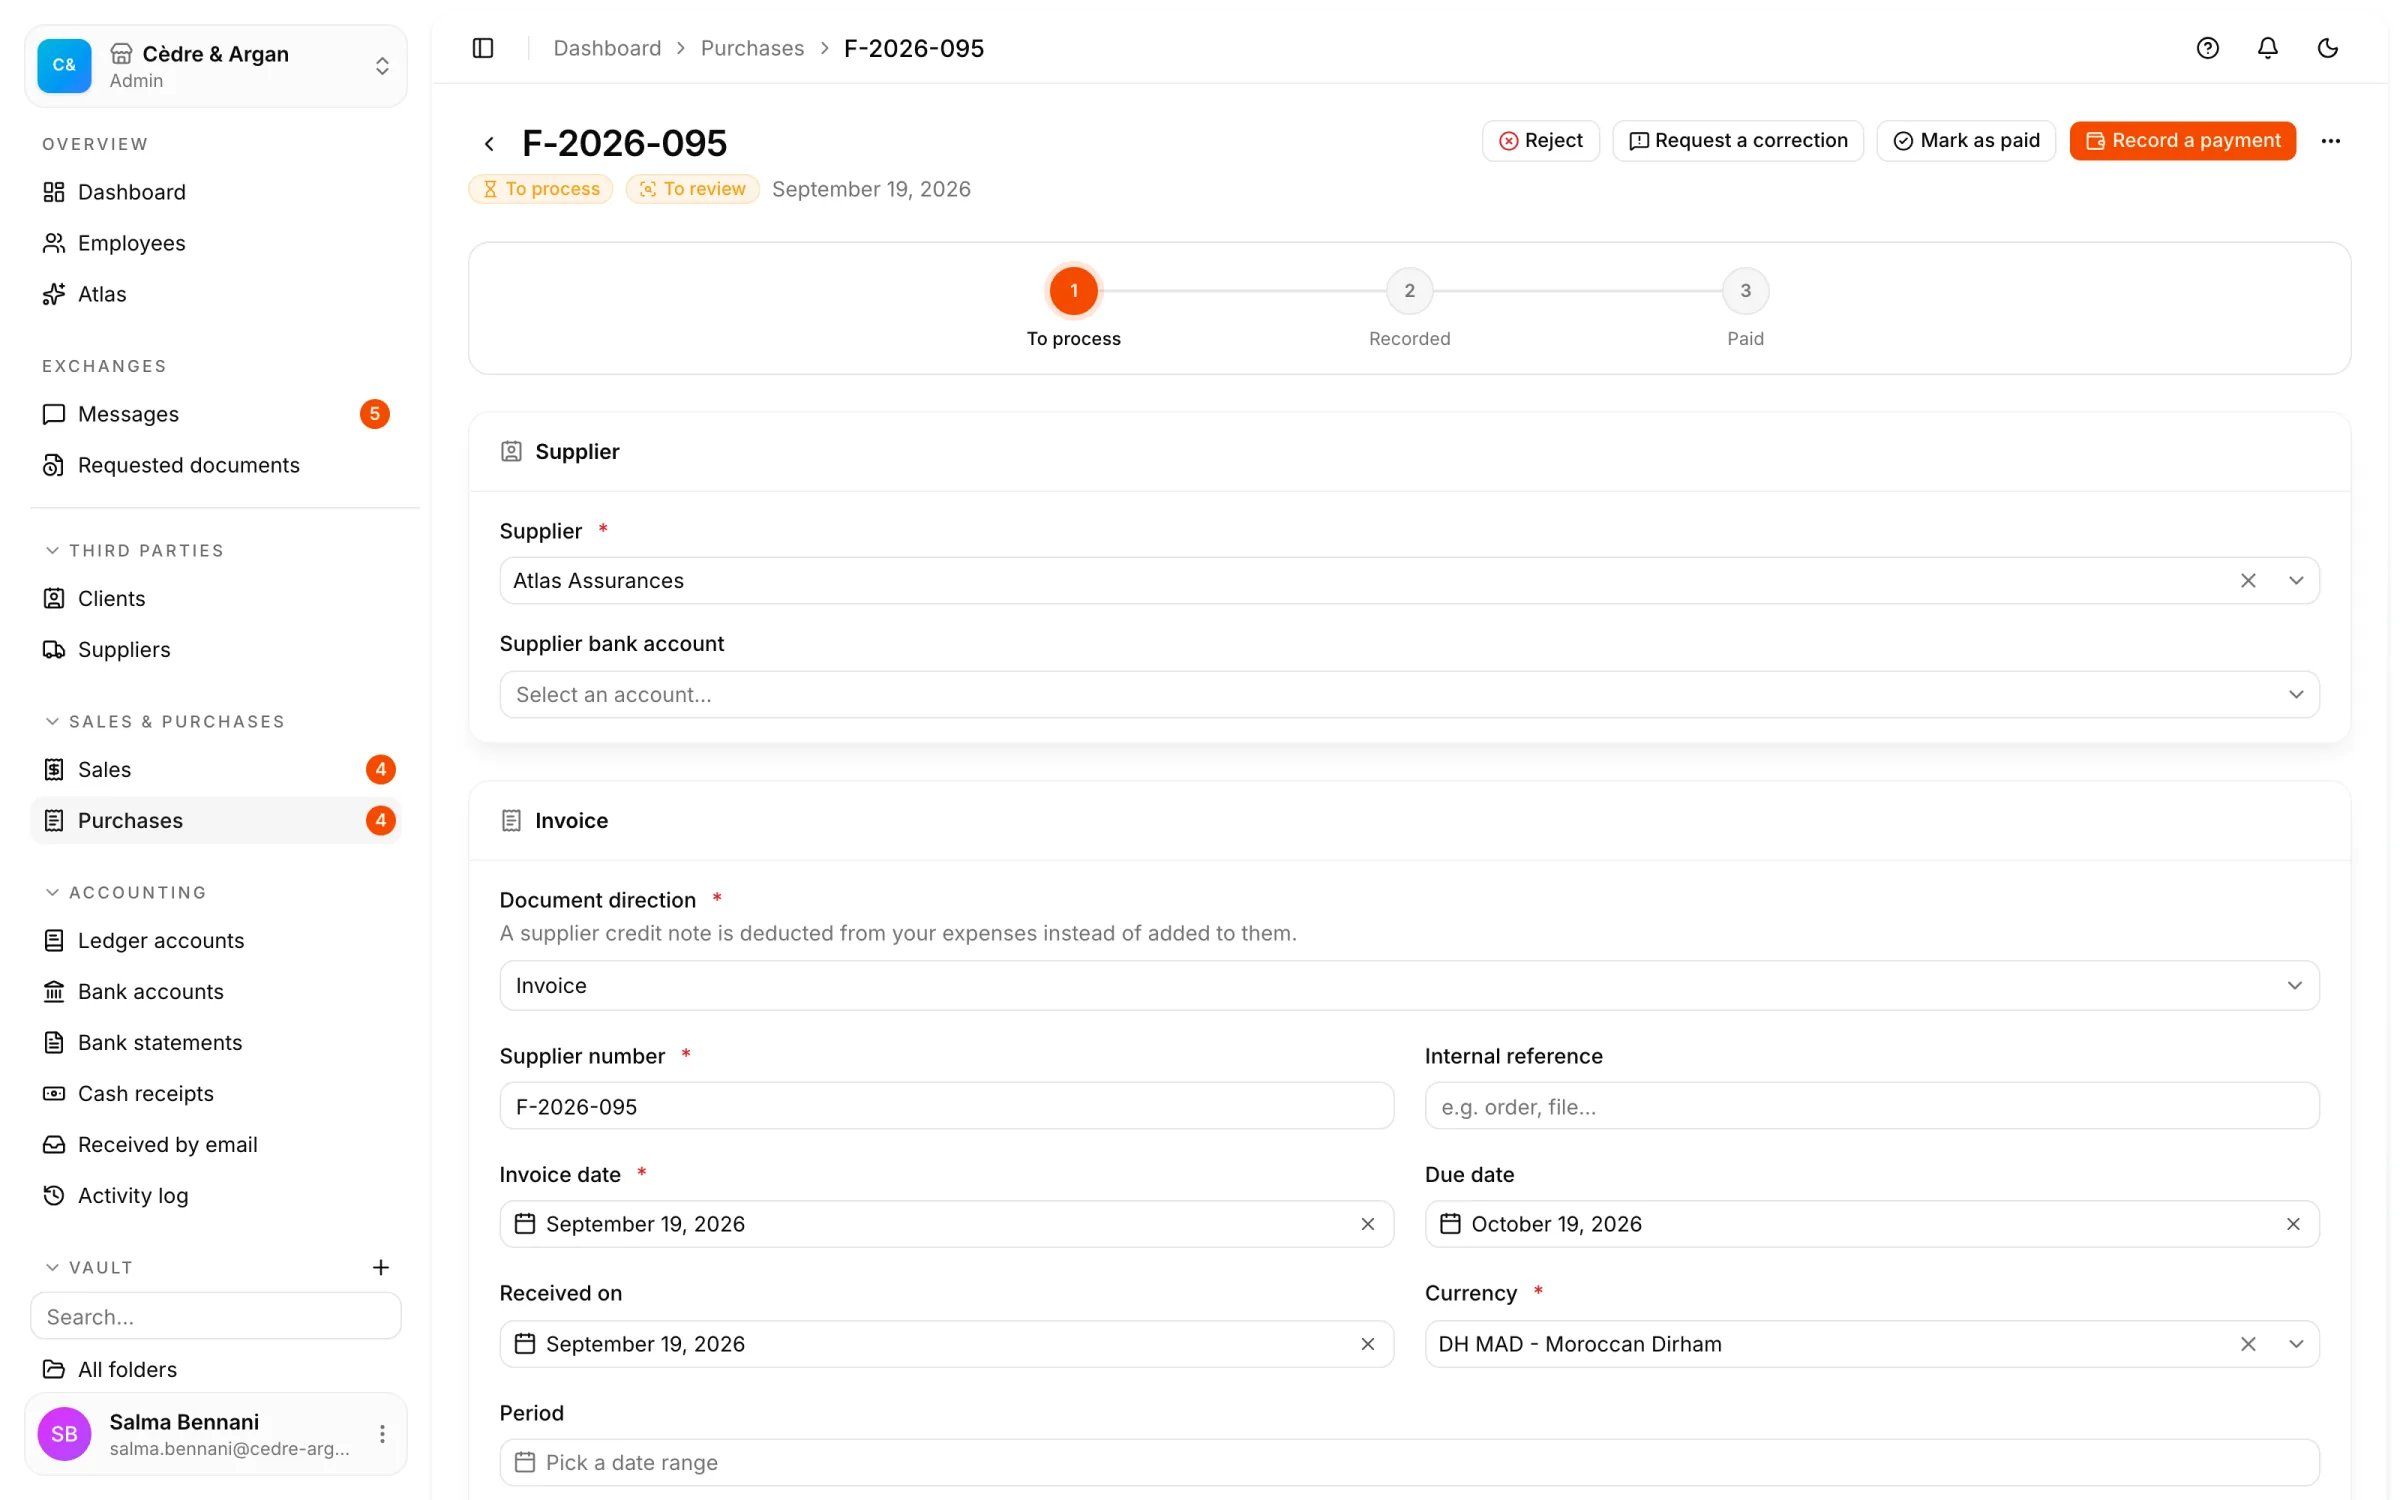Viewport: 2400px width, 1500px height.
Task: Click Record a payment
Action: [2182, 141]
